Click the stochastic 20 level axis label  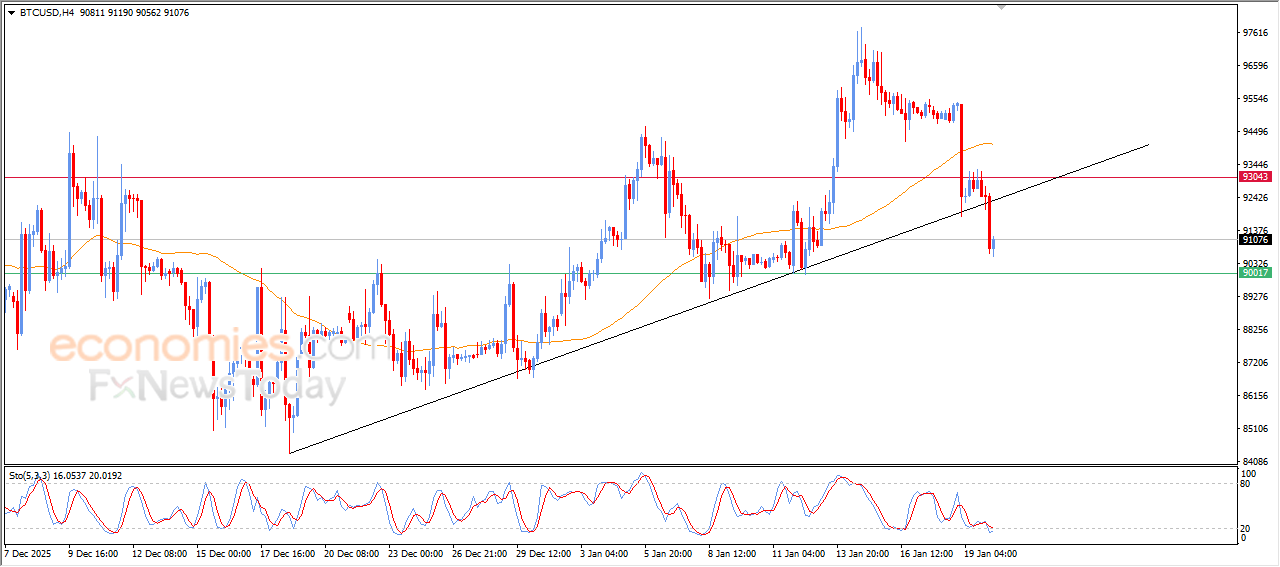click(1247, 528)
